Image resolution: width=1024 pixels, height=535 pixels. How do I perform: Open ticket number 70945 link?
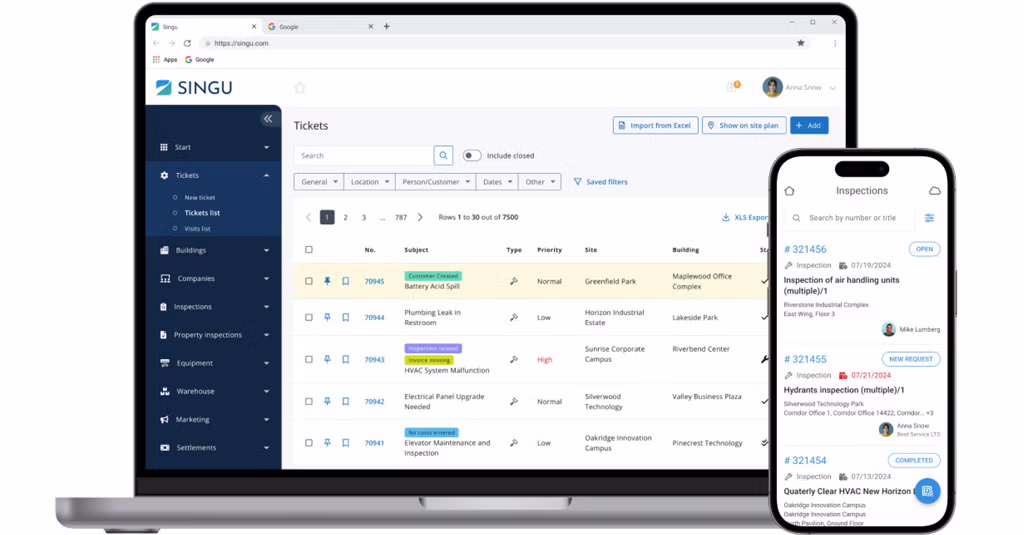point(374,282)
